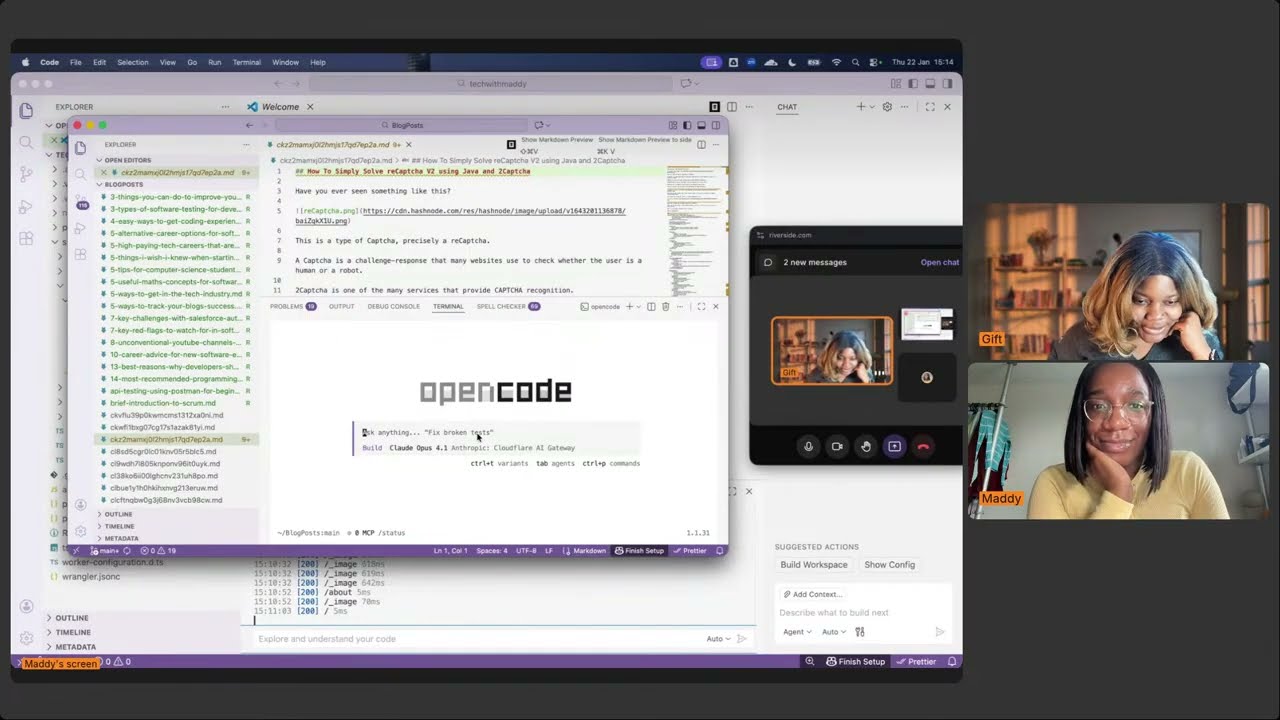Open the Terminal menu in the menu bar
1280x720 pixels.
[246, 62]
